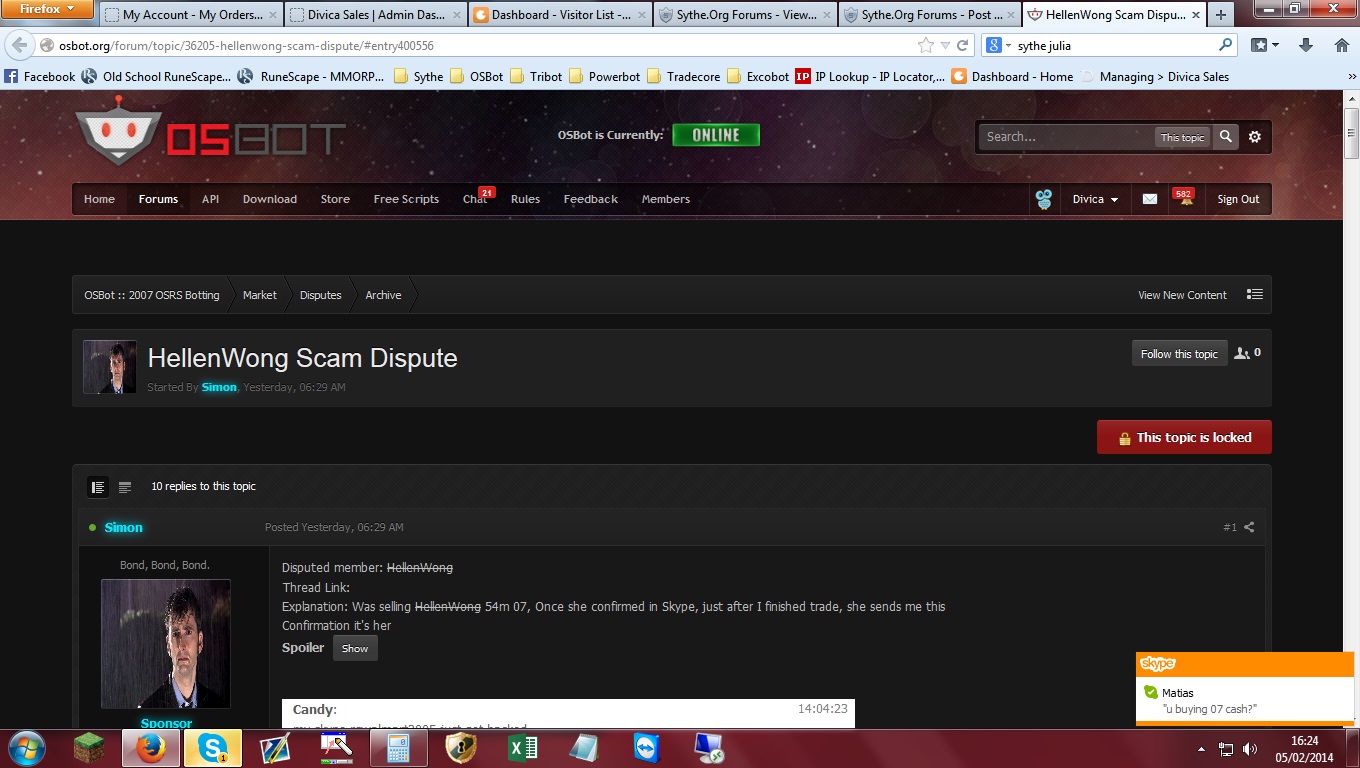Go to the Market breadcrumb
Image resolution: width=1360 pixels, height=768 pixels.
(260, 295)
